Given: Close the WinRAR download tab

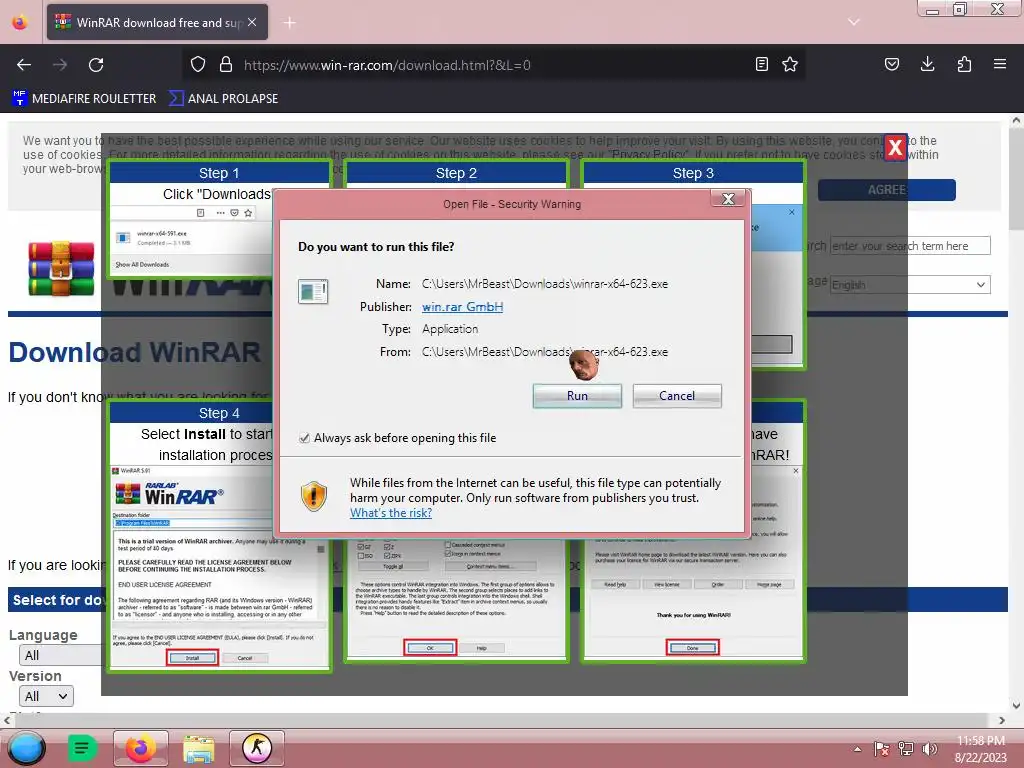Looking at the screenshot, I should (252, 22).
